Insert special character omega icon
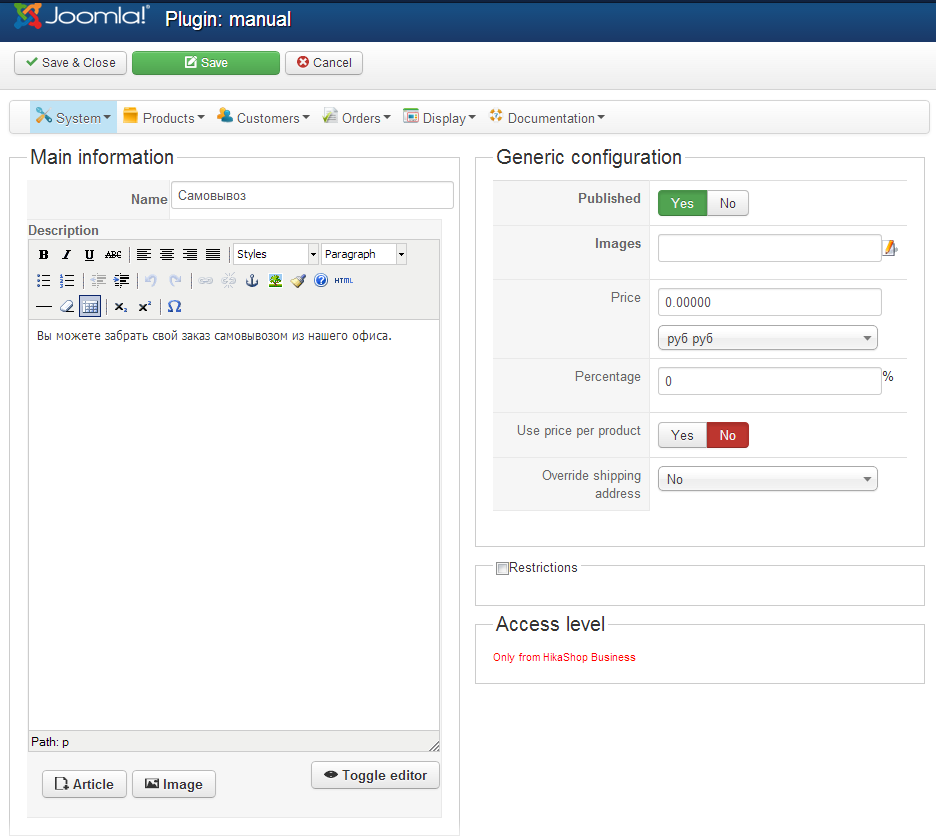Image resolution: width=936 pixels, height=838 pixels. coord(174,307)
